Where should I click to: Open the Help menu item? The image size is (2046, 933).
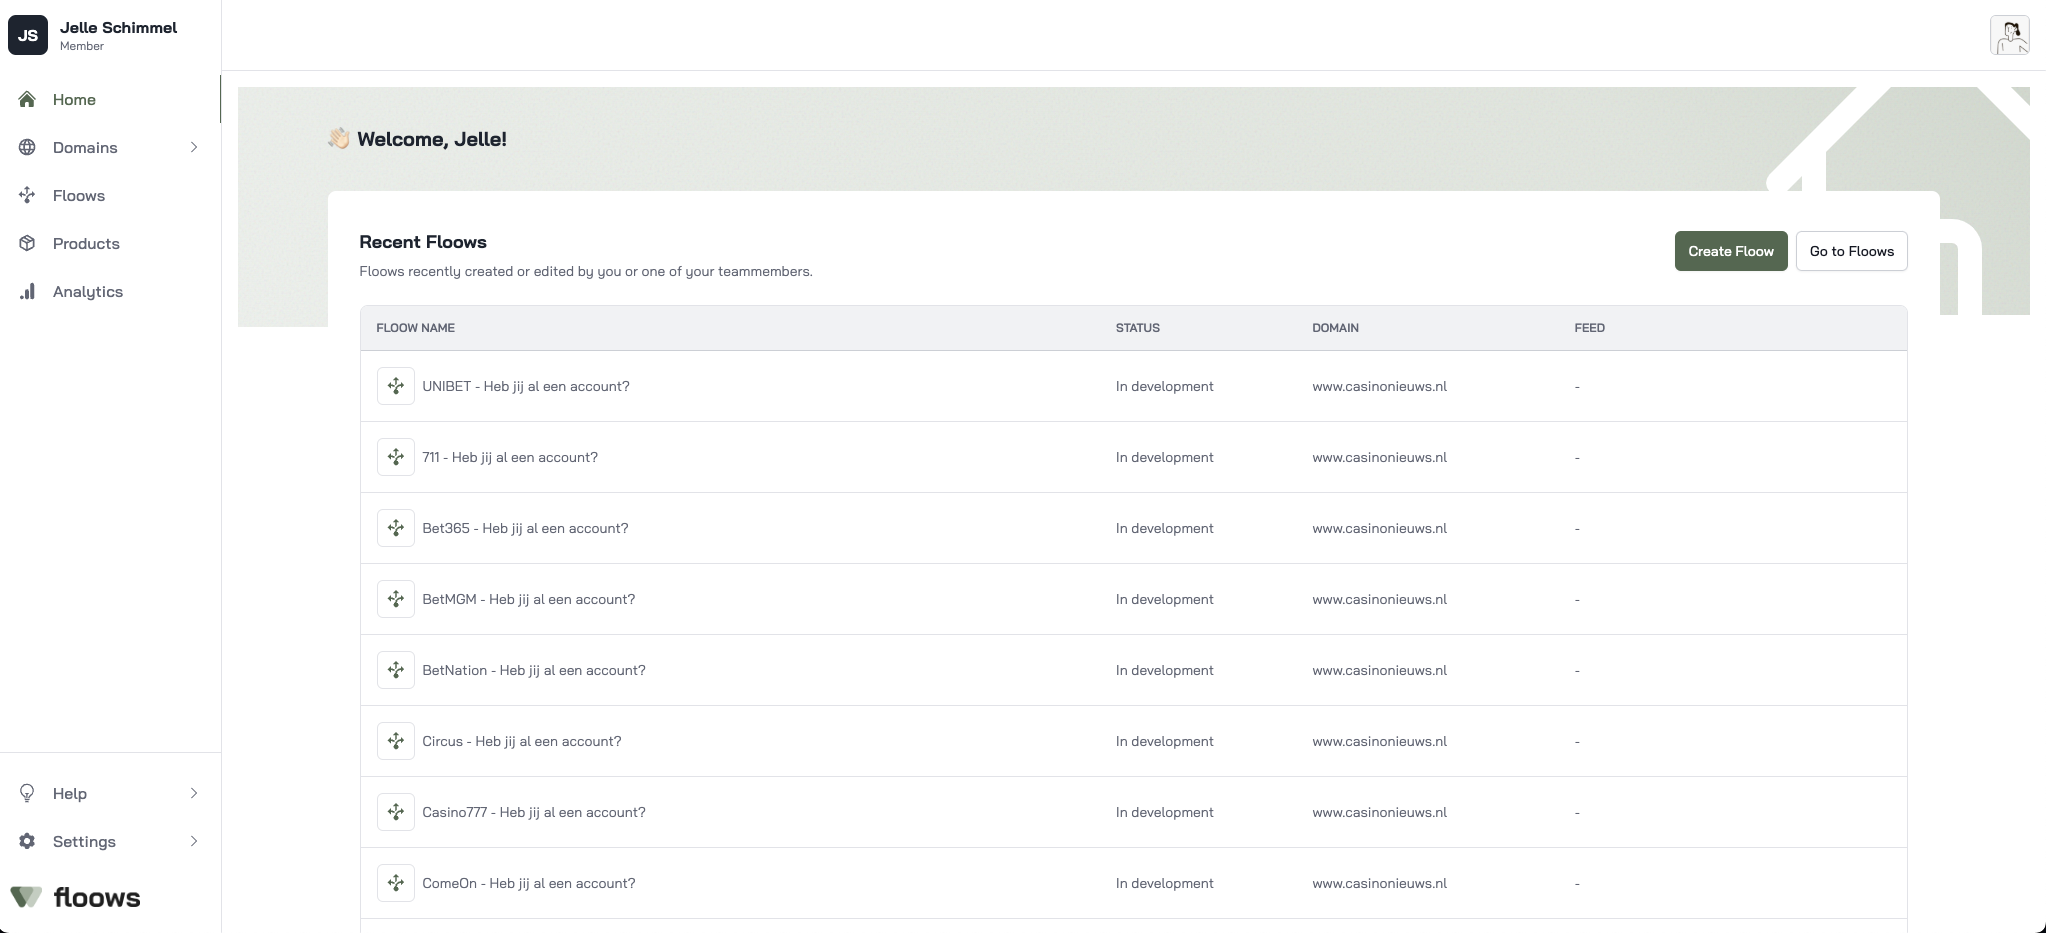point(110,793)
